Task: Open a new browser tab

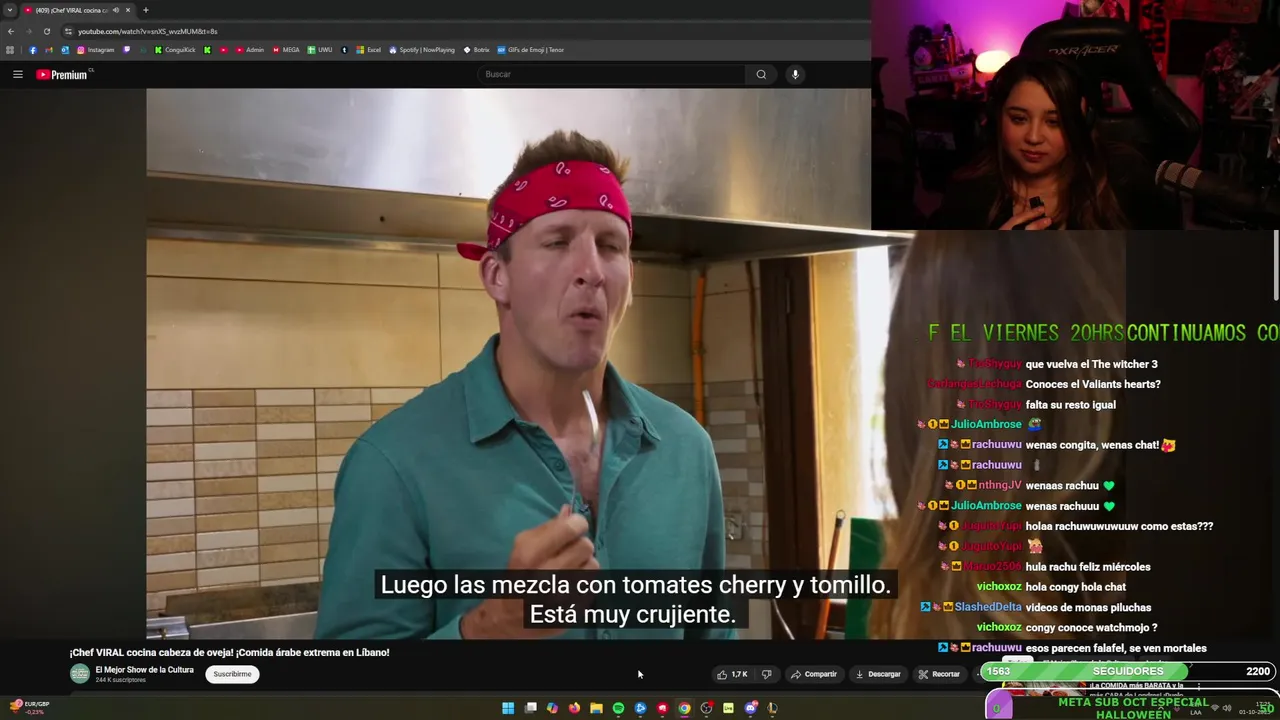Action: tap(146, 10)
